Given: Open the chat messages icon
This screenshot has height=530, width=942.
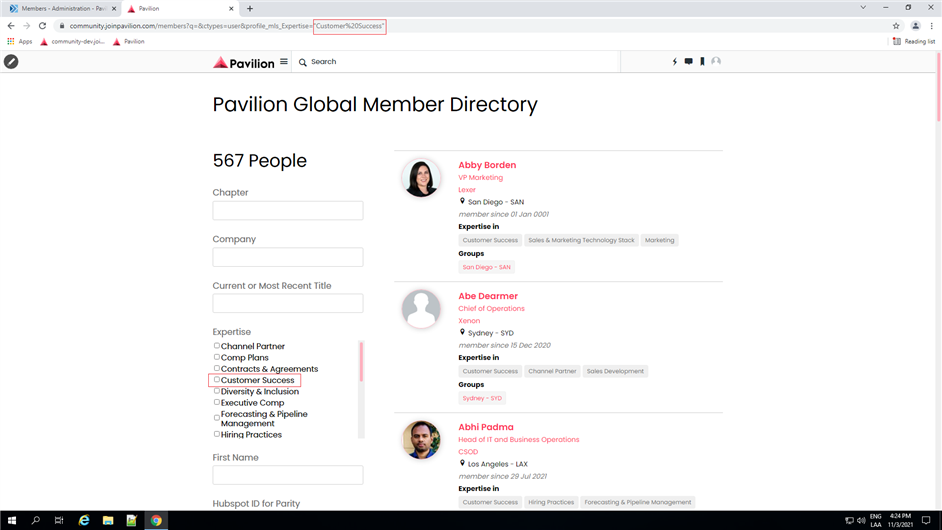Looking at the screenshot, I should pos(688,61).
